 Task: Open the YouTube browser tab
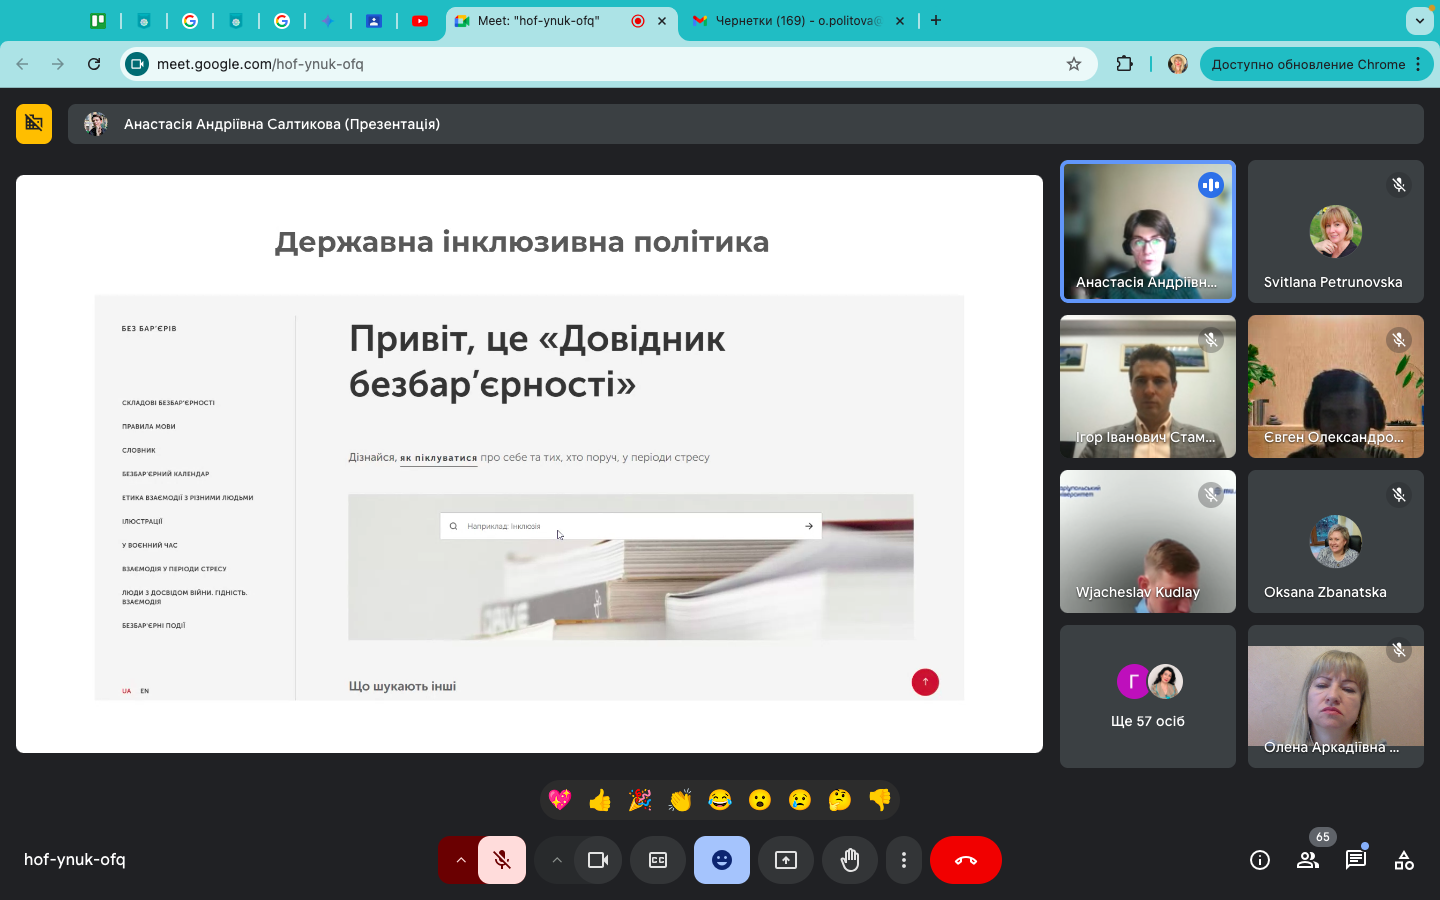point(420,21)
